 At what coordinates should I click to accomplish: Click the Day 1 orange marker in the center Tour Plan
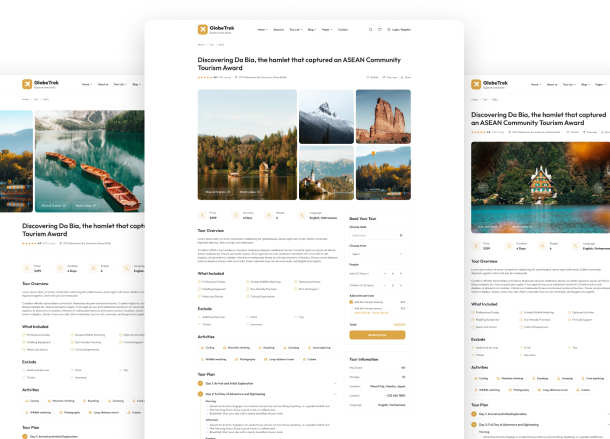click(x=200, y=383)
